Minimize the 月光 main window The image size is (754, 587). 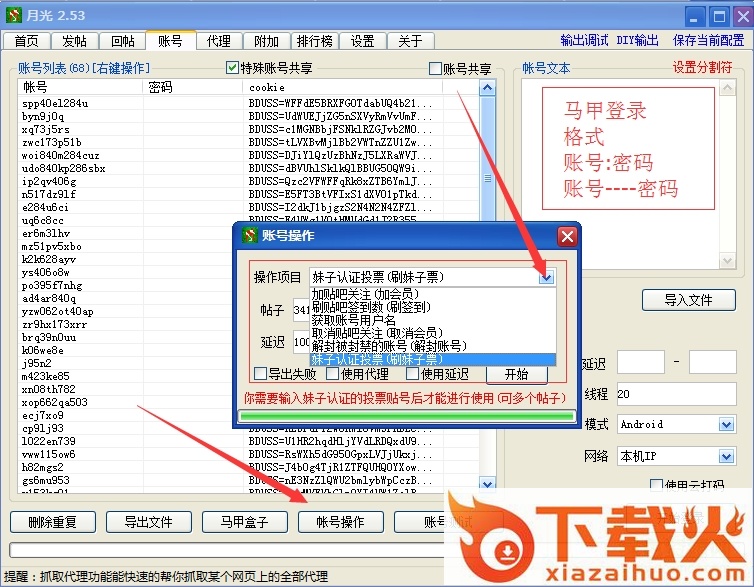(691, 14)
